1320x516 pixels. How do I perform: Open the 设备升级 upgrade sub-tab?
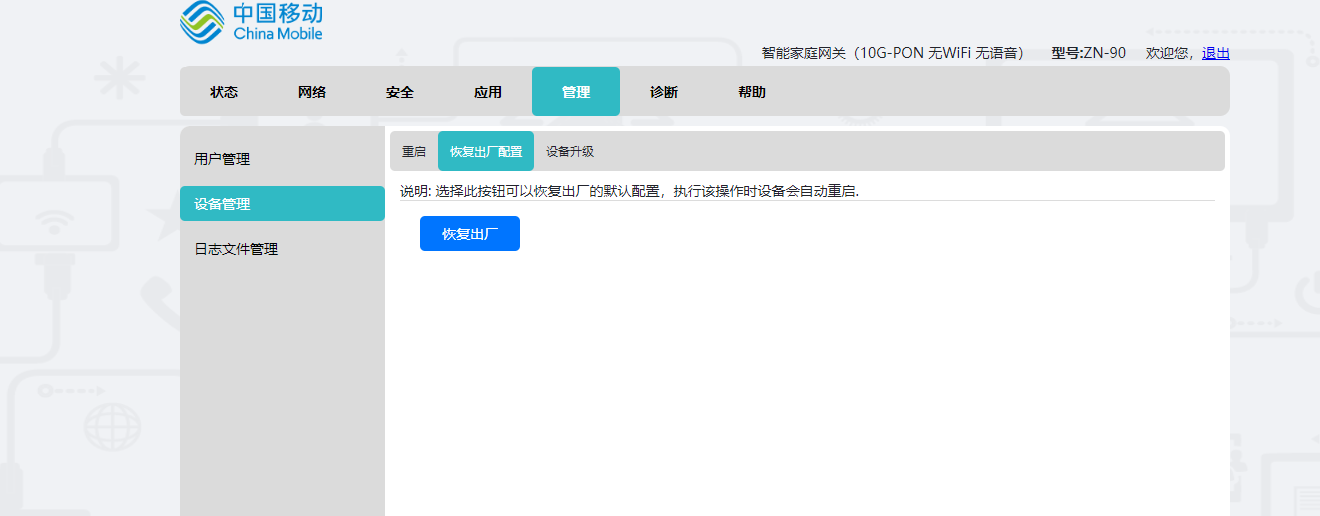(x=570, y=151)
